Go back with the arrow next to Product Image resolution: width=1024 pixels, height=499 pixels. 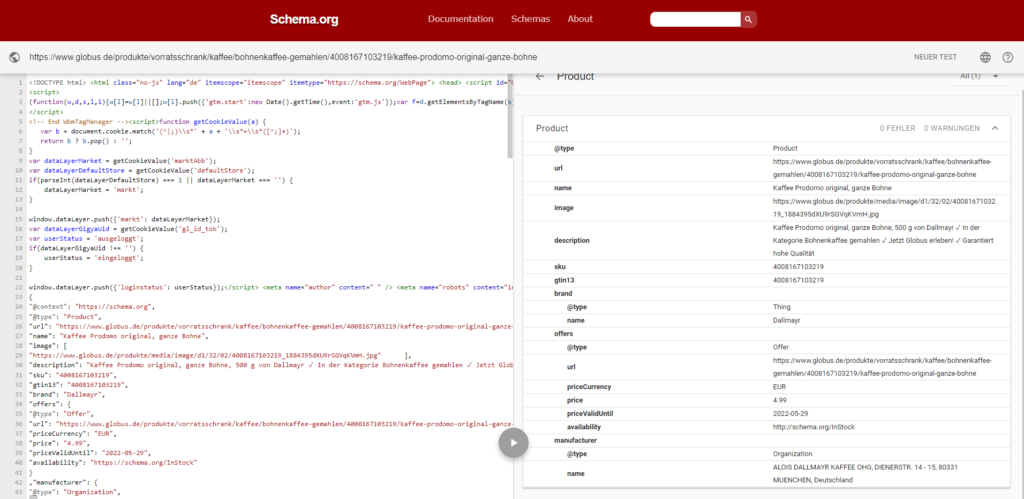tap(539, 76)
